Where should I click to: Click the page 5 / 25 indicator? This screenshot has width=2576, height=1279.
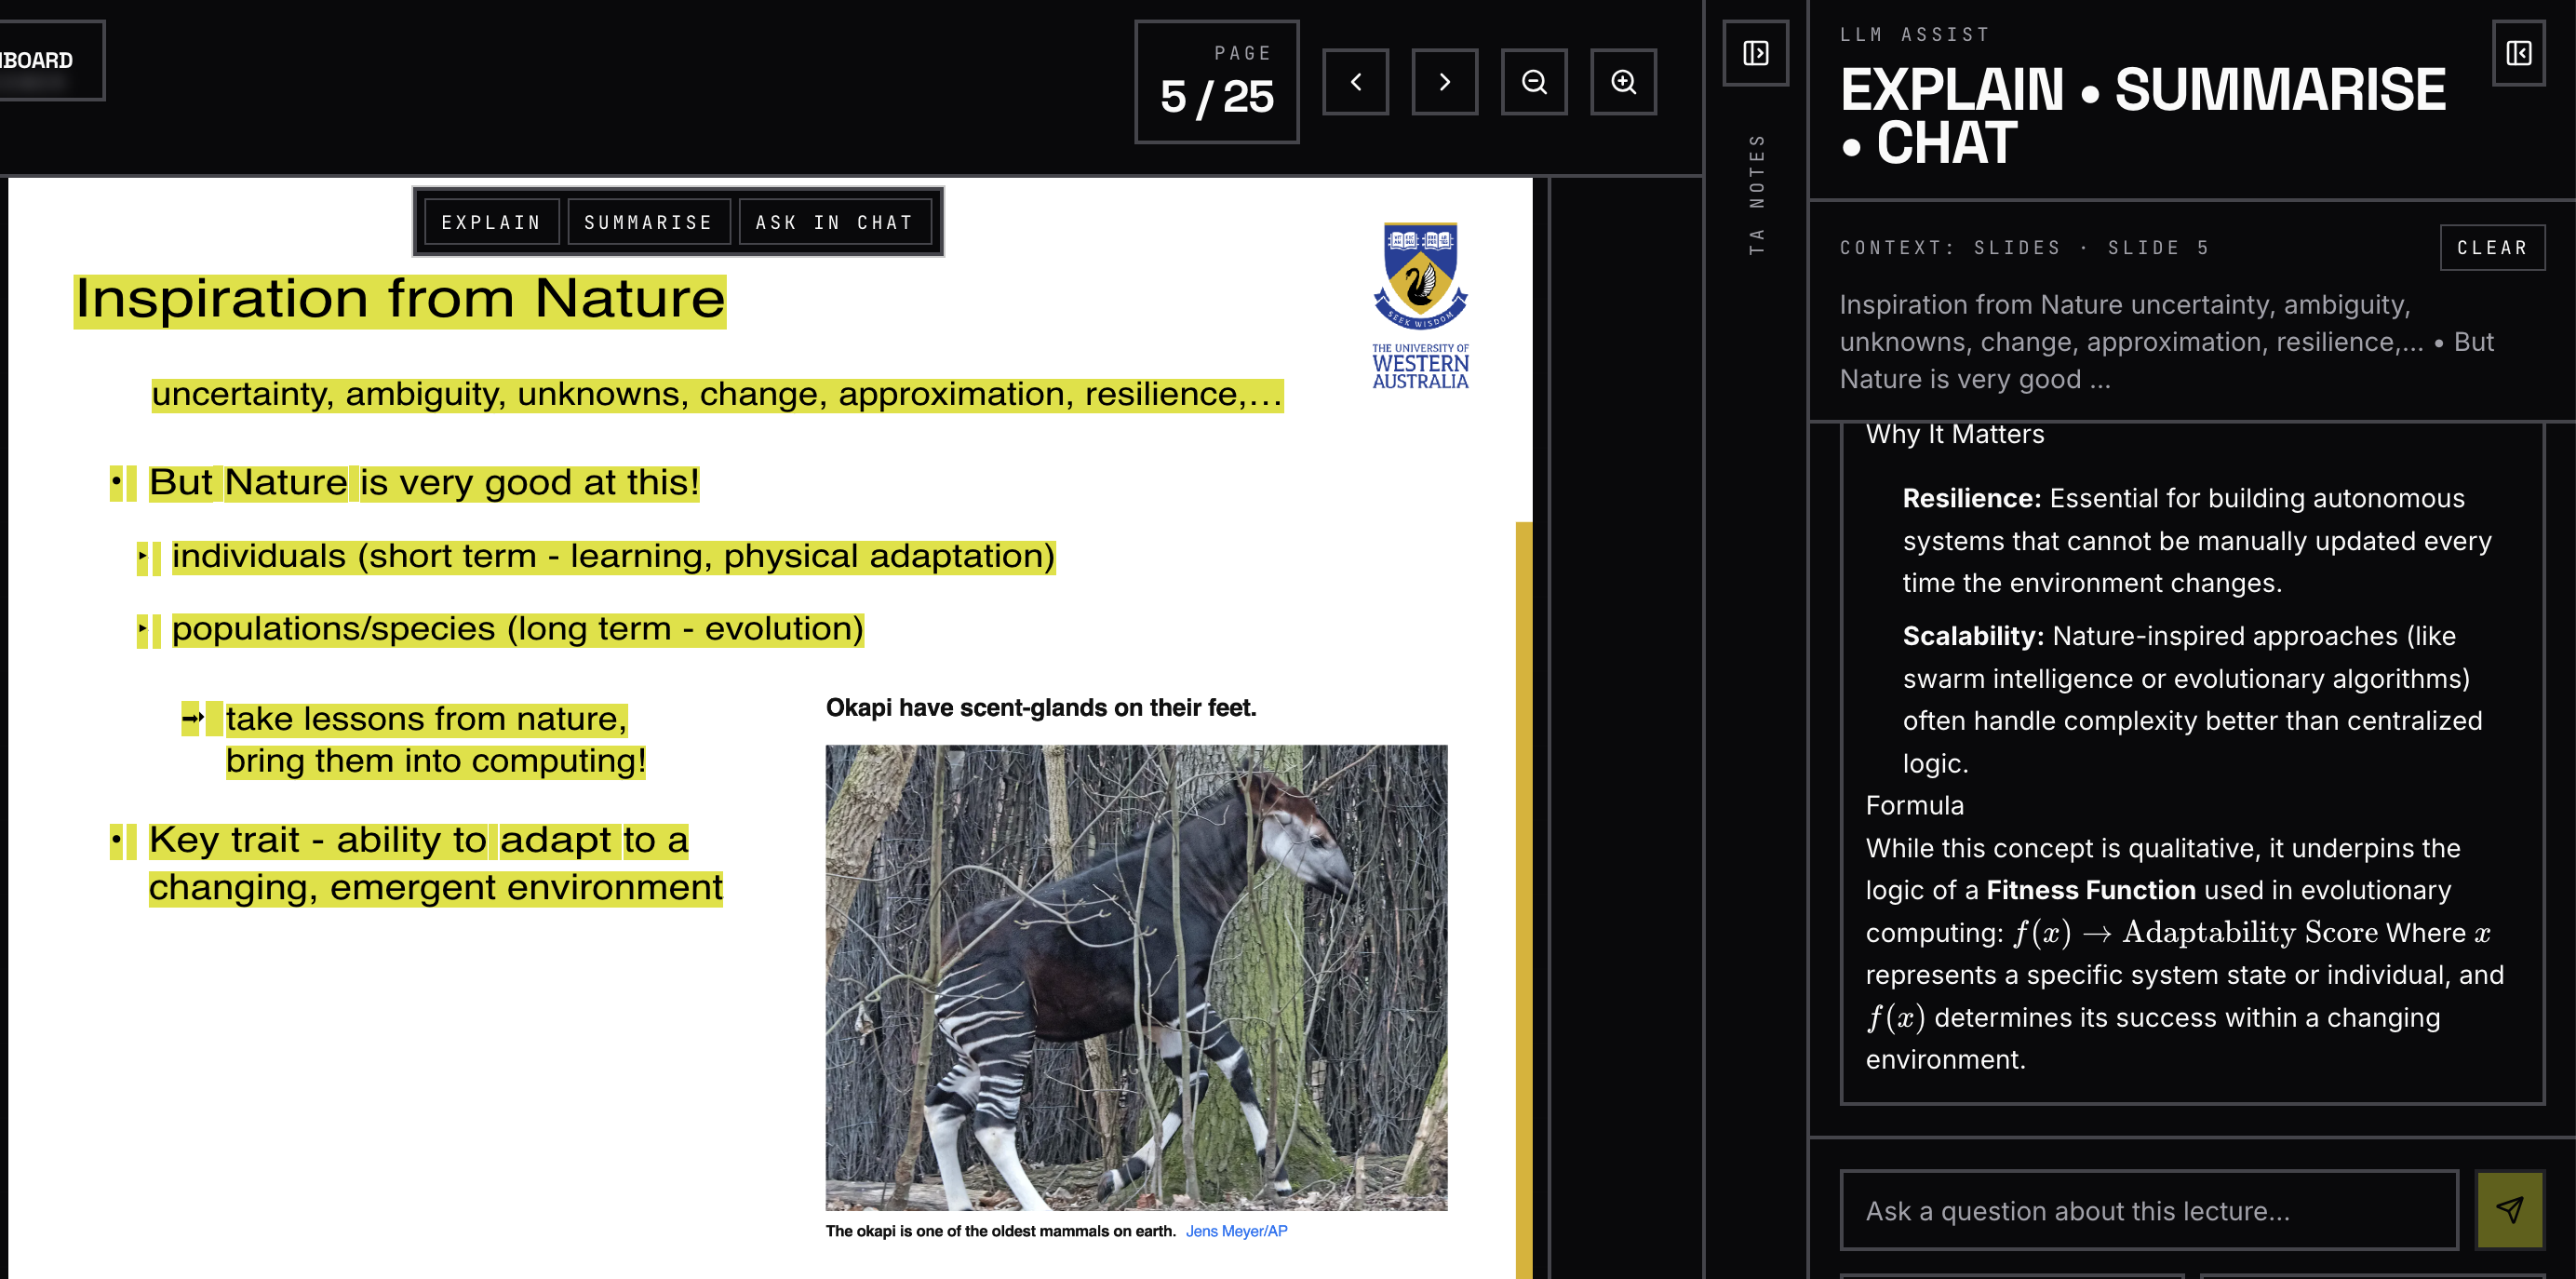pos(1216,82)
